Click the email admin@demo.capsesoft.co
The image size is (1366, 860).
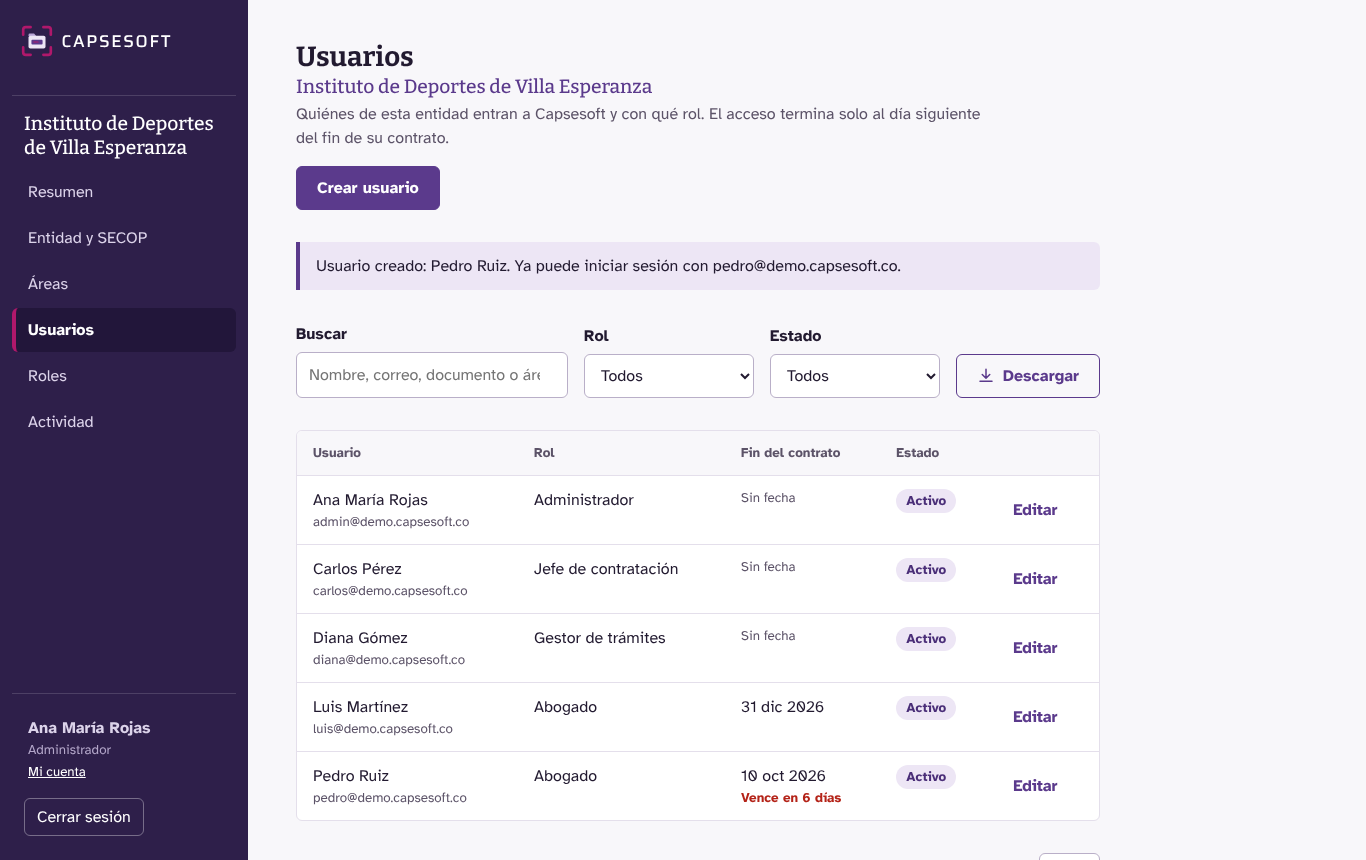[391, 522]
